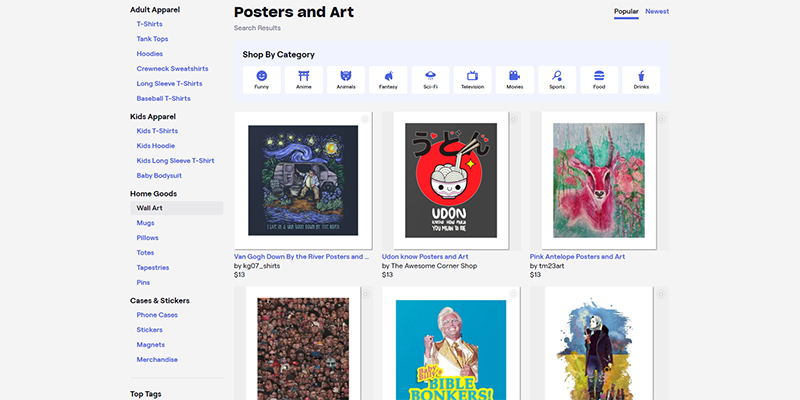Screen dimensions: 800x400
Task: View the Bible Bonkers poster thumbnail
Action: tap(450, 345)
